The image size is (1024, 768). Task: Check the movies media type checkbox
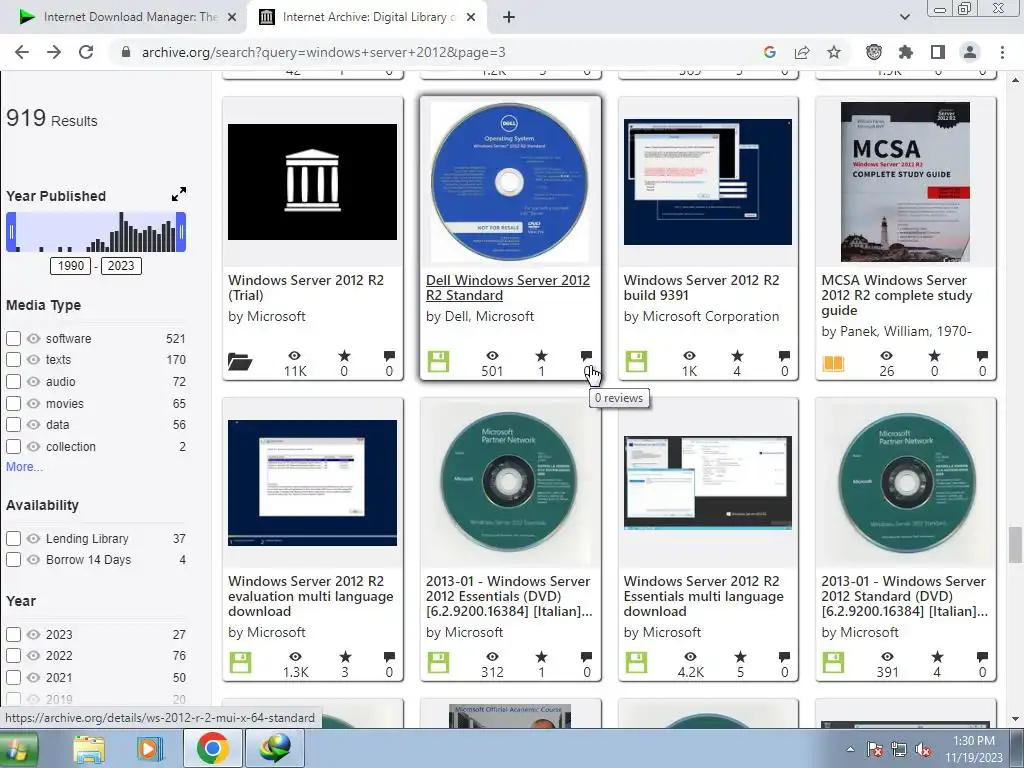click(13, 404)
